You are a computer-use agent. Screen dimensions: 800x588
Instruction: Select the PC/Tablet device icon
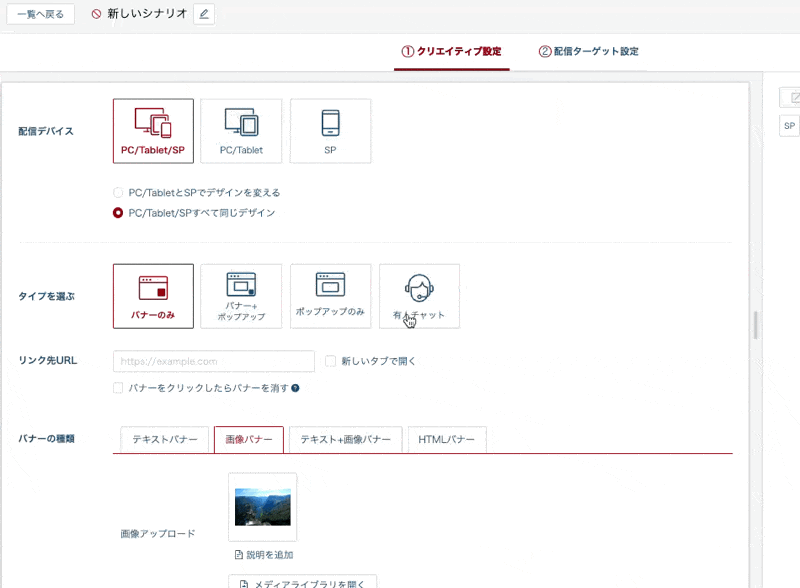(x=241, y=123)
